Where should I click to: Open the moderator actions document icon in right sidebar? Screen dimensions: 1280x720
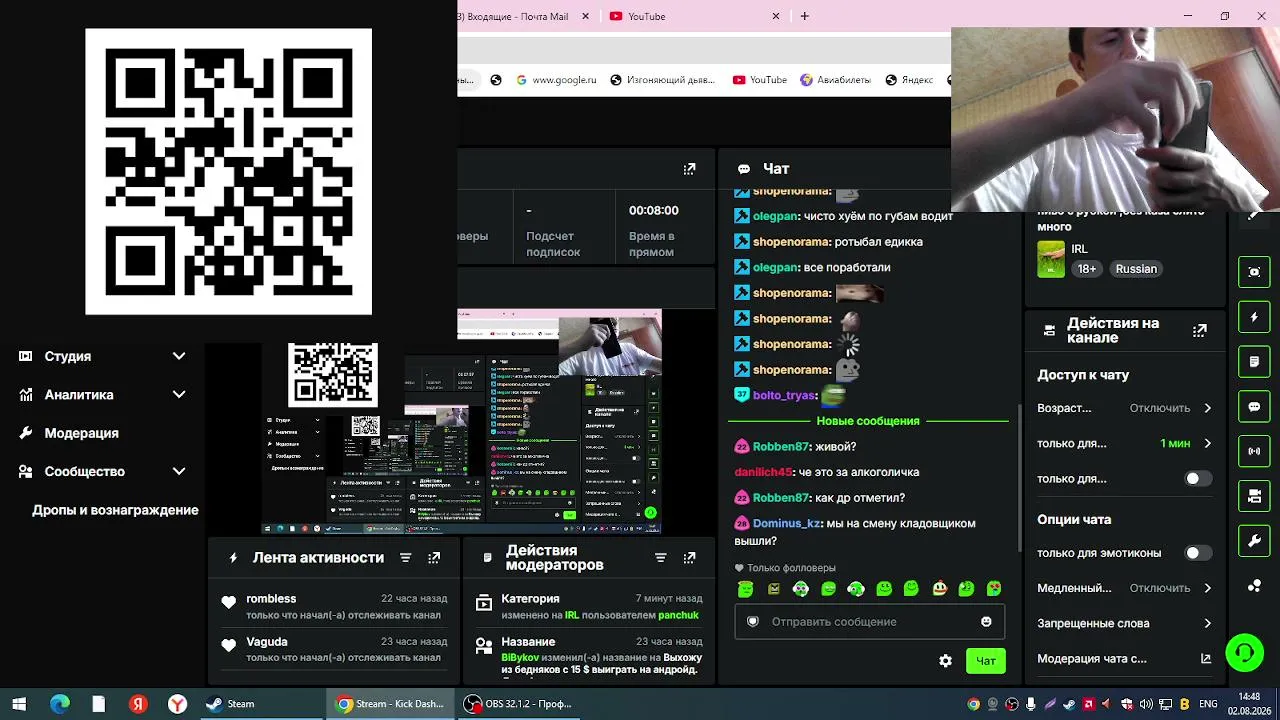[x=1254, y=361]
